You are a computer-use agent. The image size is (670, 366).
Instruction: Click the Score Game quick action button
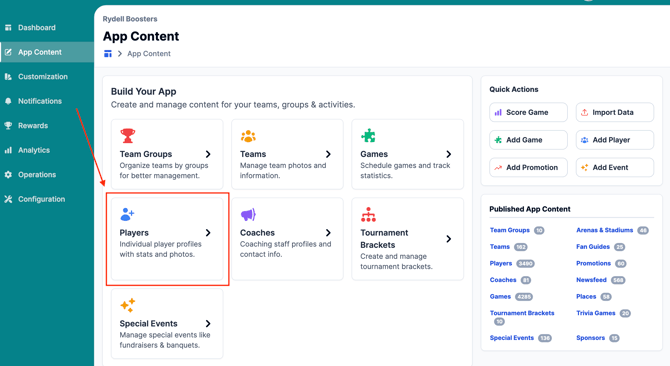(x=528, y=112)
